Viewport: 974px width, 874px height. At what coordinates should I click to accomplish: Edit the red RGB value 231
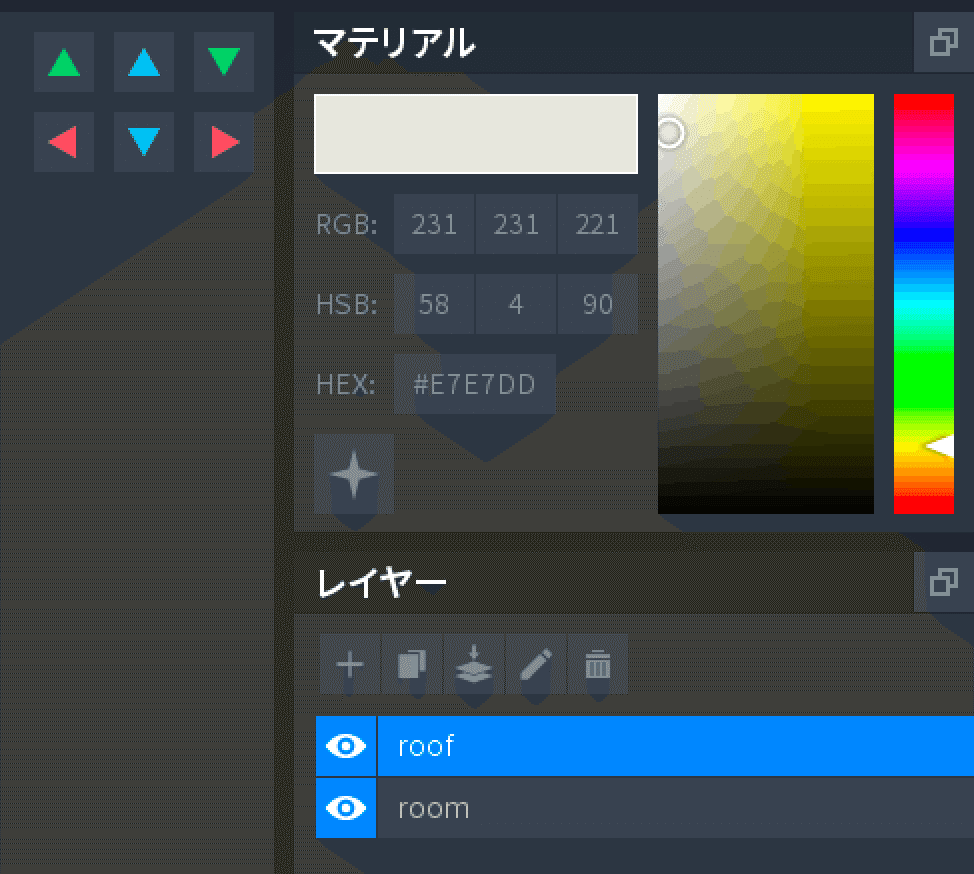click(434, 224)
